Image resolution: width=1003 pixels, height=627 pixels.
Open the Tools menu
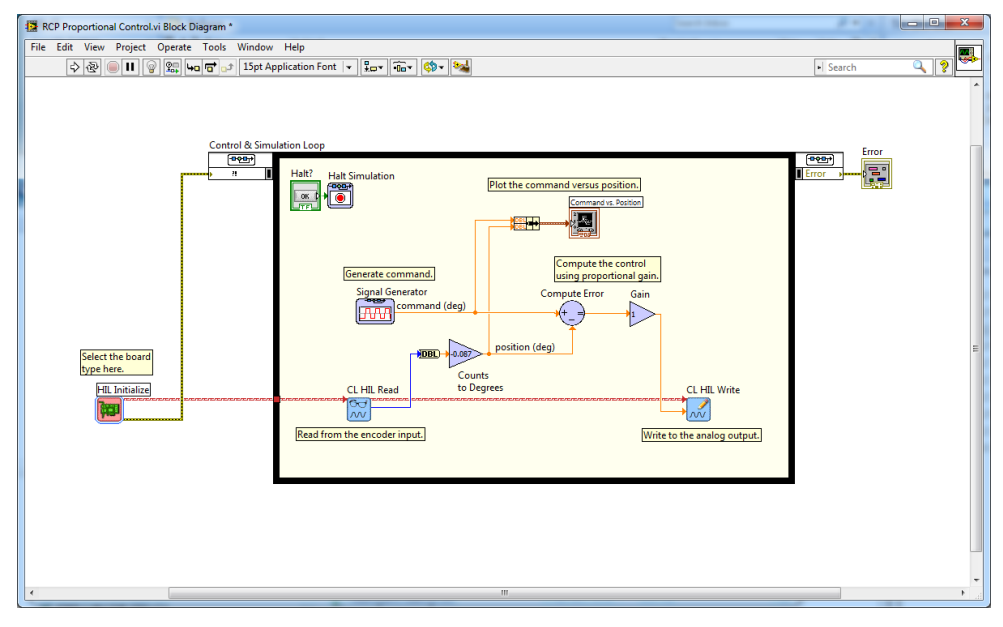tap(214, 47)
